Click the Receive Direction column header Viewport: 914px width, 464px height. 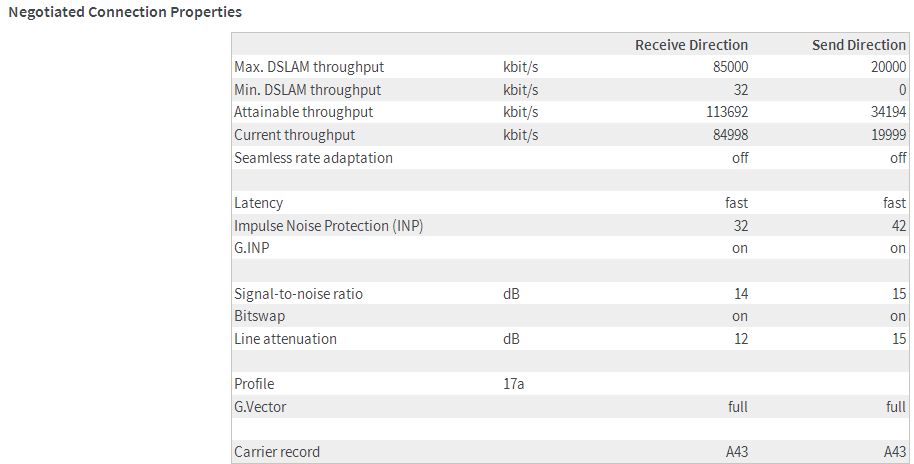pyautogui.click(x=691, y=45)
